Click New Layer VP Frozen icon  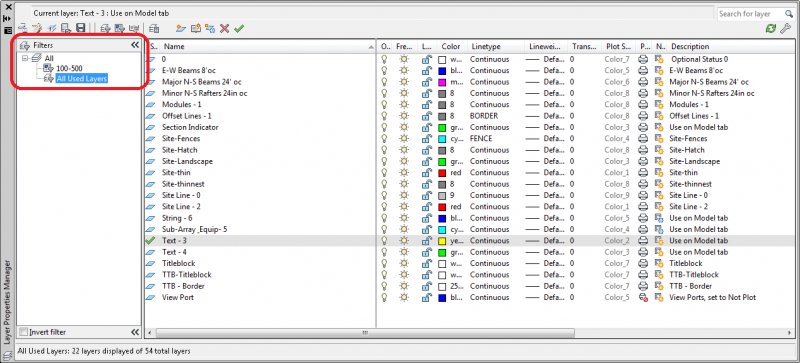click(210, 28)
